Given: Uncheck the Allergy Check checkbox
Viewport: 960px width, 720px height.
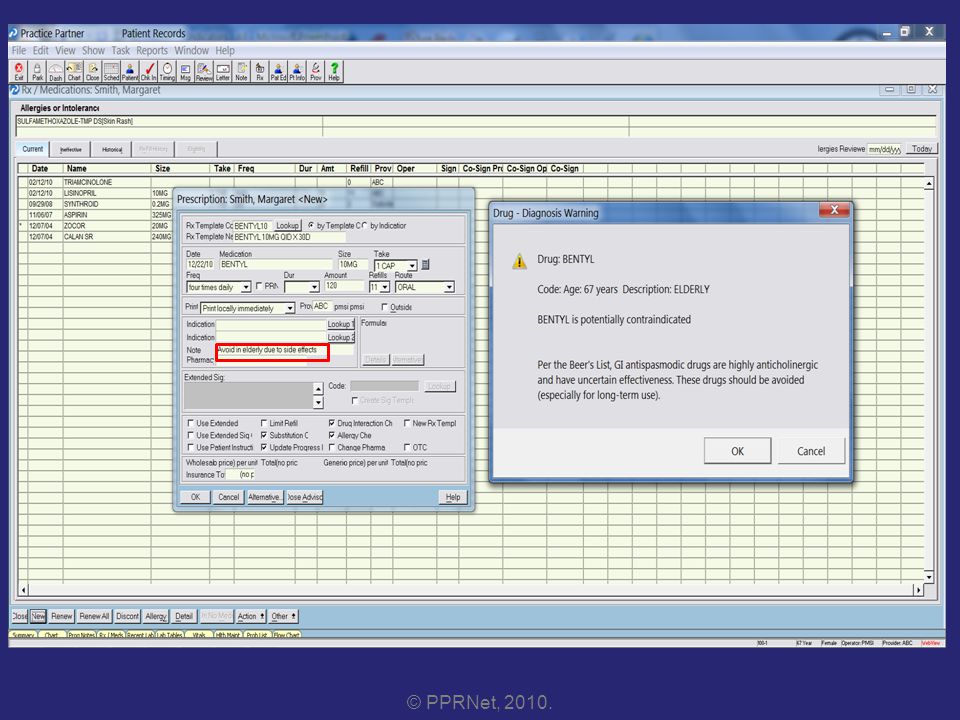Looking at the screenshot, I should point(332,435).
